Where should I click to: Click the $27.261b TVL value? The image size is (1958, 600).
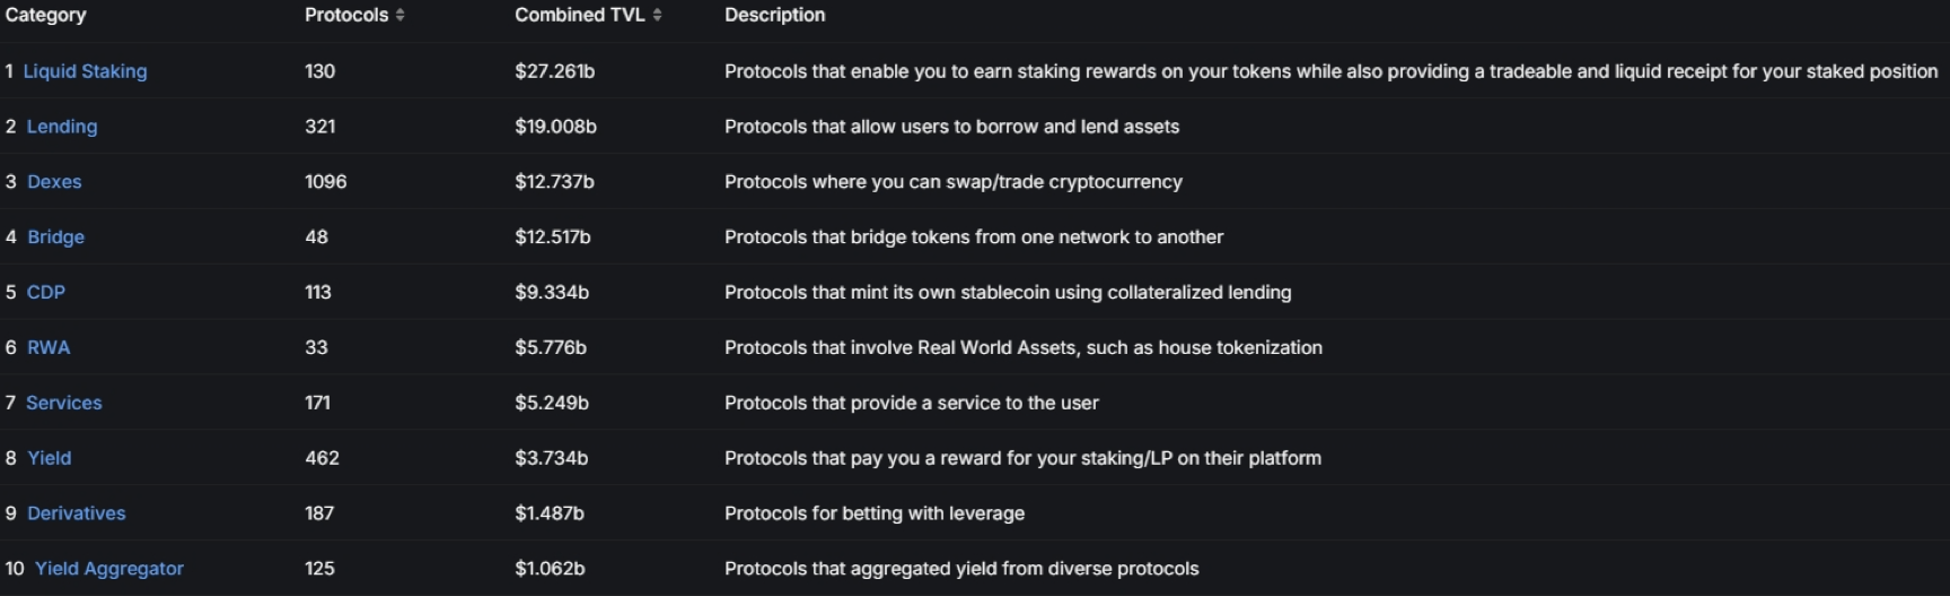point(555,71)
